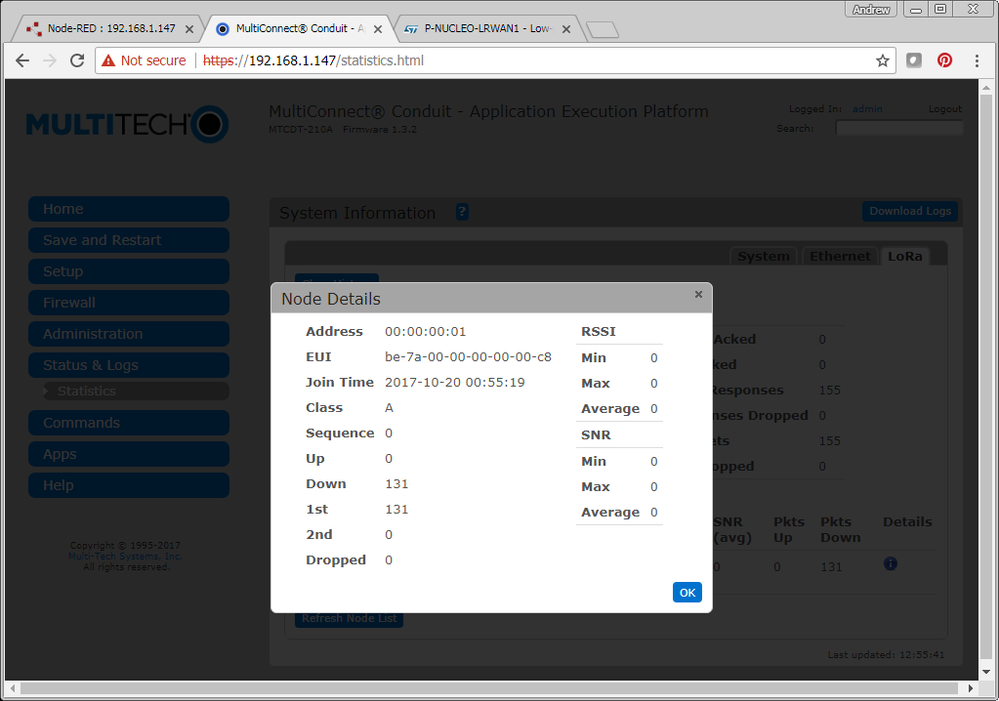Open the Apps menu item
This screenshot has width=999, height=701.
pyautogui.click(x=129, y=454)
